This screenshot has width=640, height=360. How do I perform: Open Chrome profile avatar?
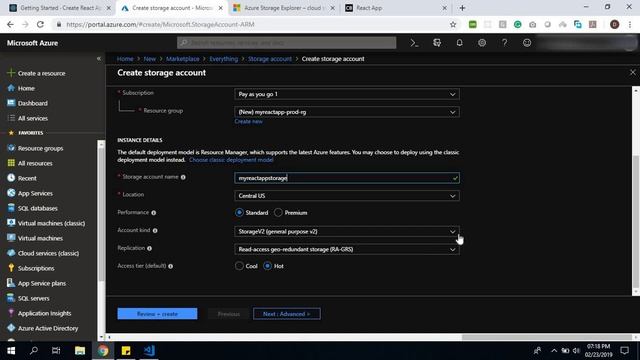pyautogui.click(x=614, y=24)
